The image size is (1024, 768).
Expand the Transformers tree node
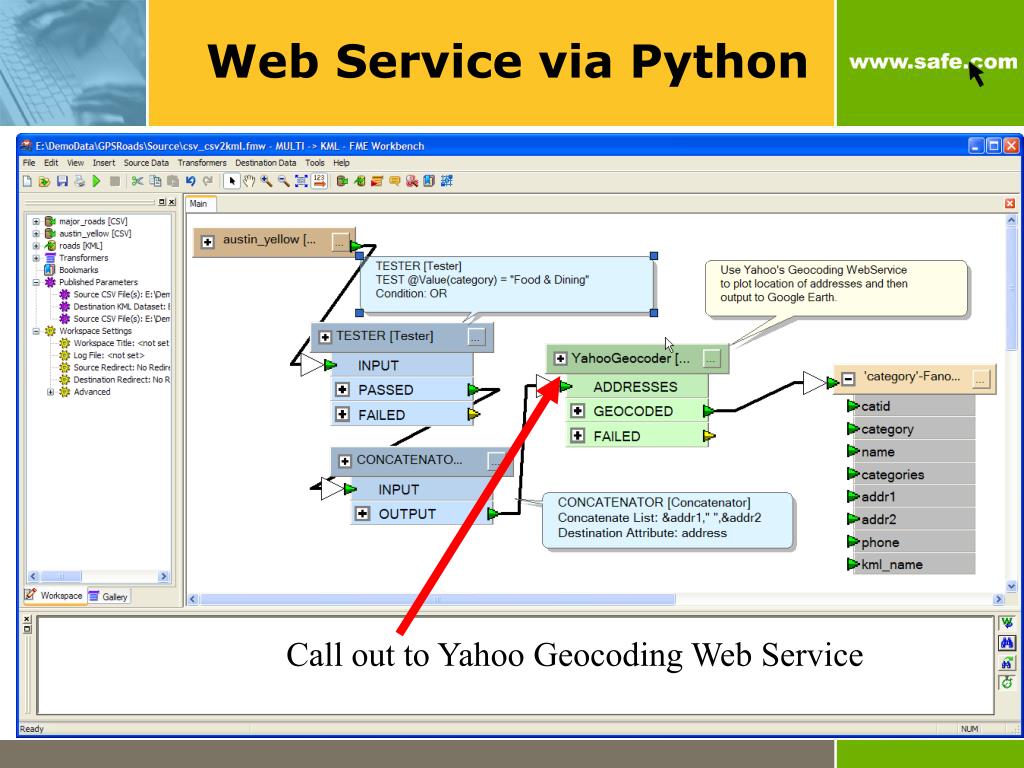click(37, 258)
